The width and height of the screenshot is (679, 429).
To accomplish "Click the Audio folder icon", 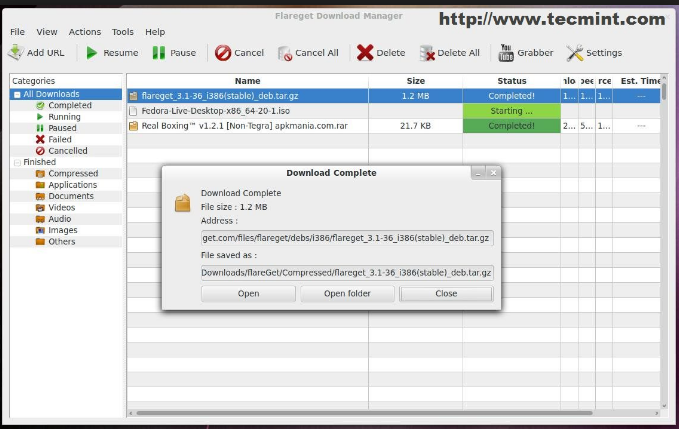I will (x=40, y=219).
